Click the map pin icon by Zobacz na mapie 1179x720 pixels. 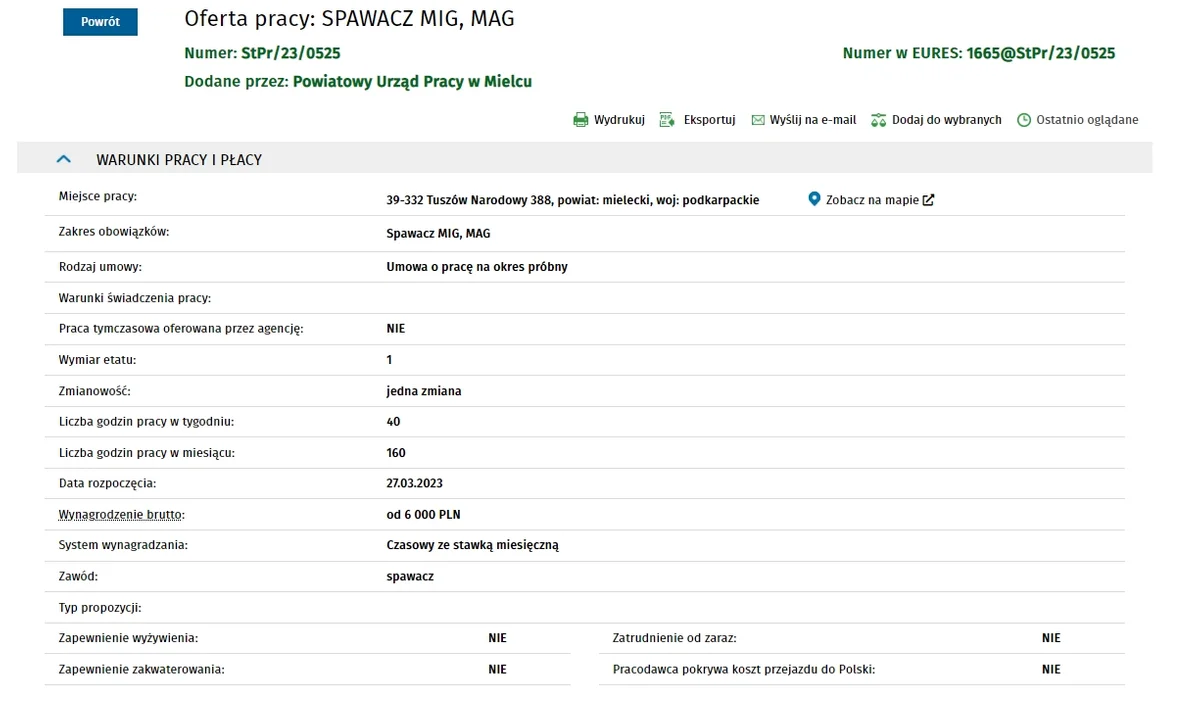[x=814, y=199]
